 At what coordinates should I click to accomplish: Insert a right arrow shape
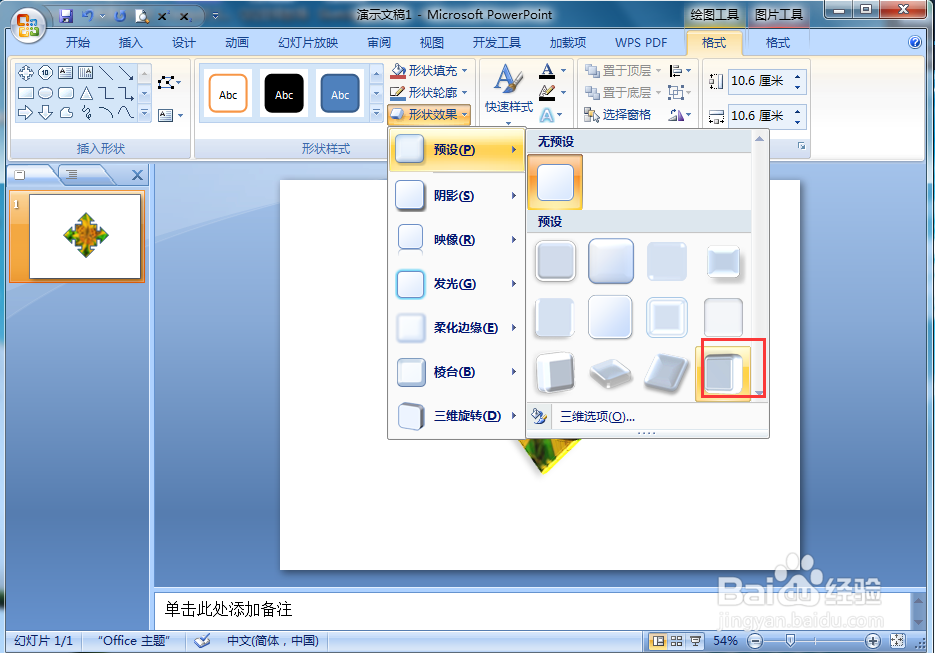coord(26,112)
